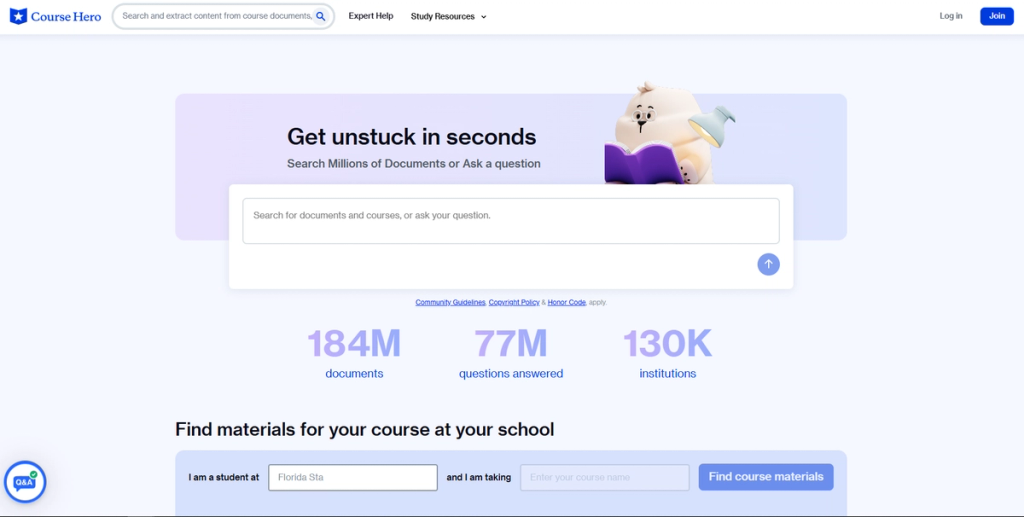Open the Copyright Policy link
Image resolution: width=1024 pixels, height=517 pixels.
514,302
